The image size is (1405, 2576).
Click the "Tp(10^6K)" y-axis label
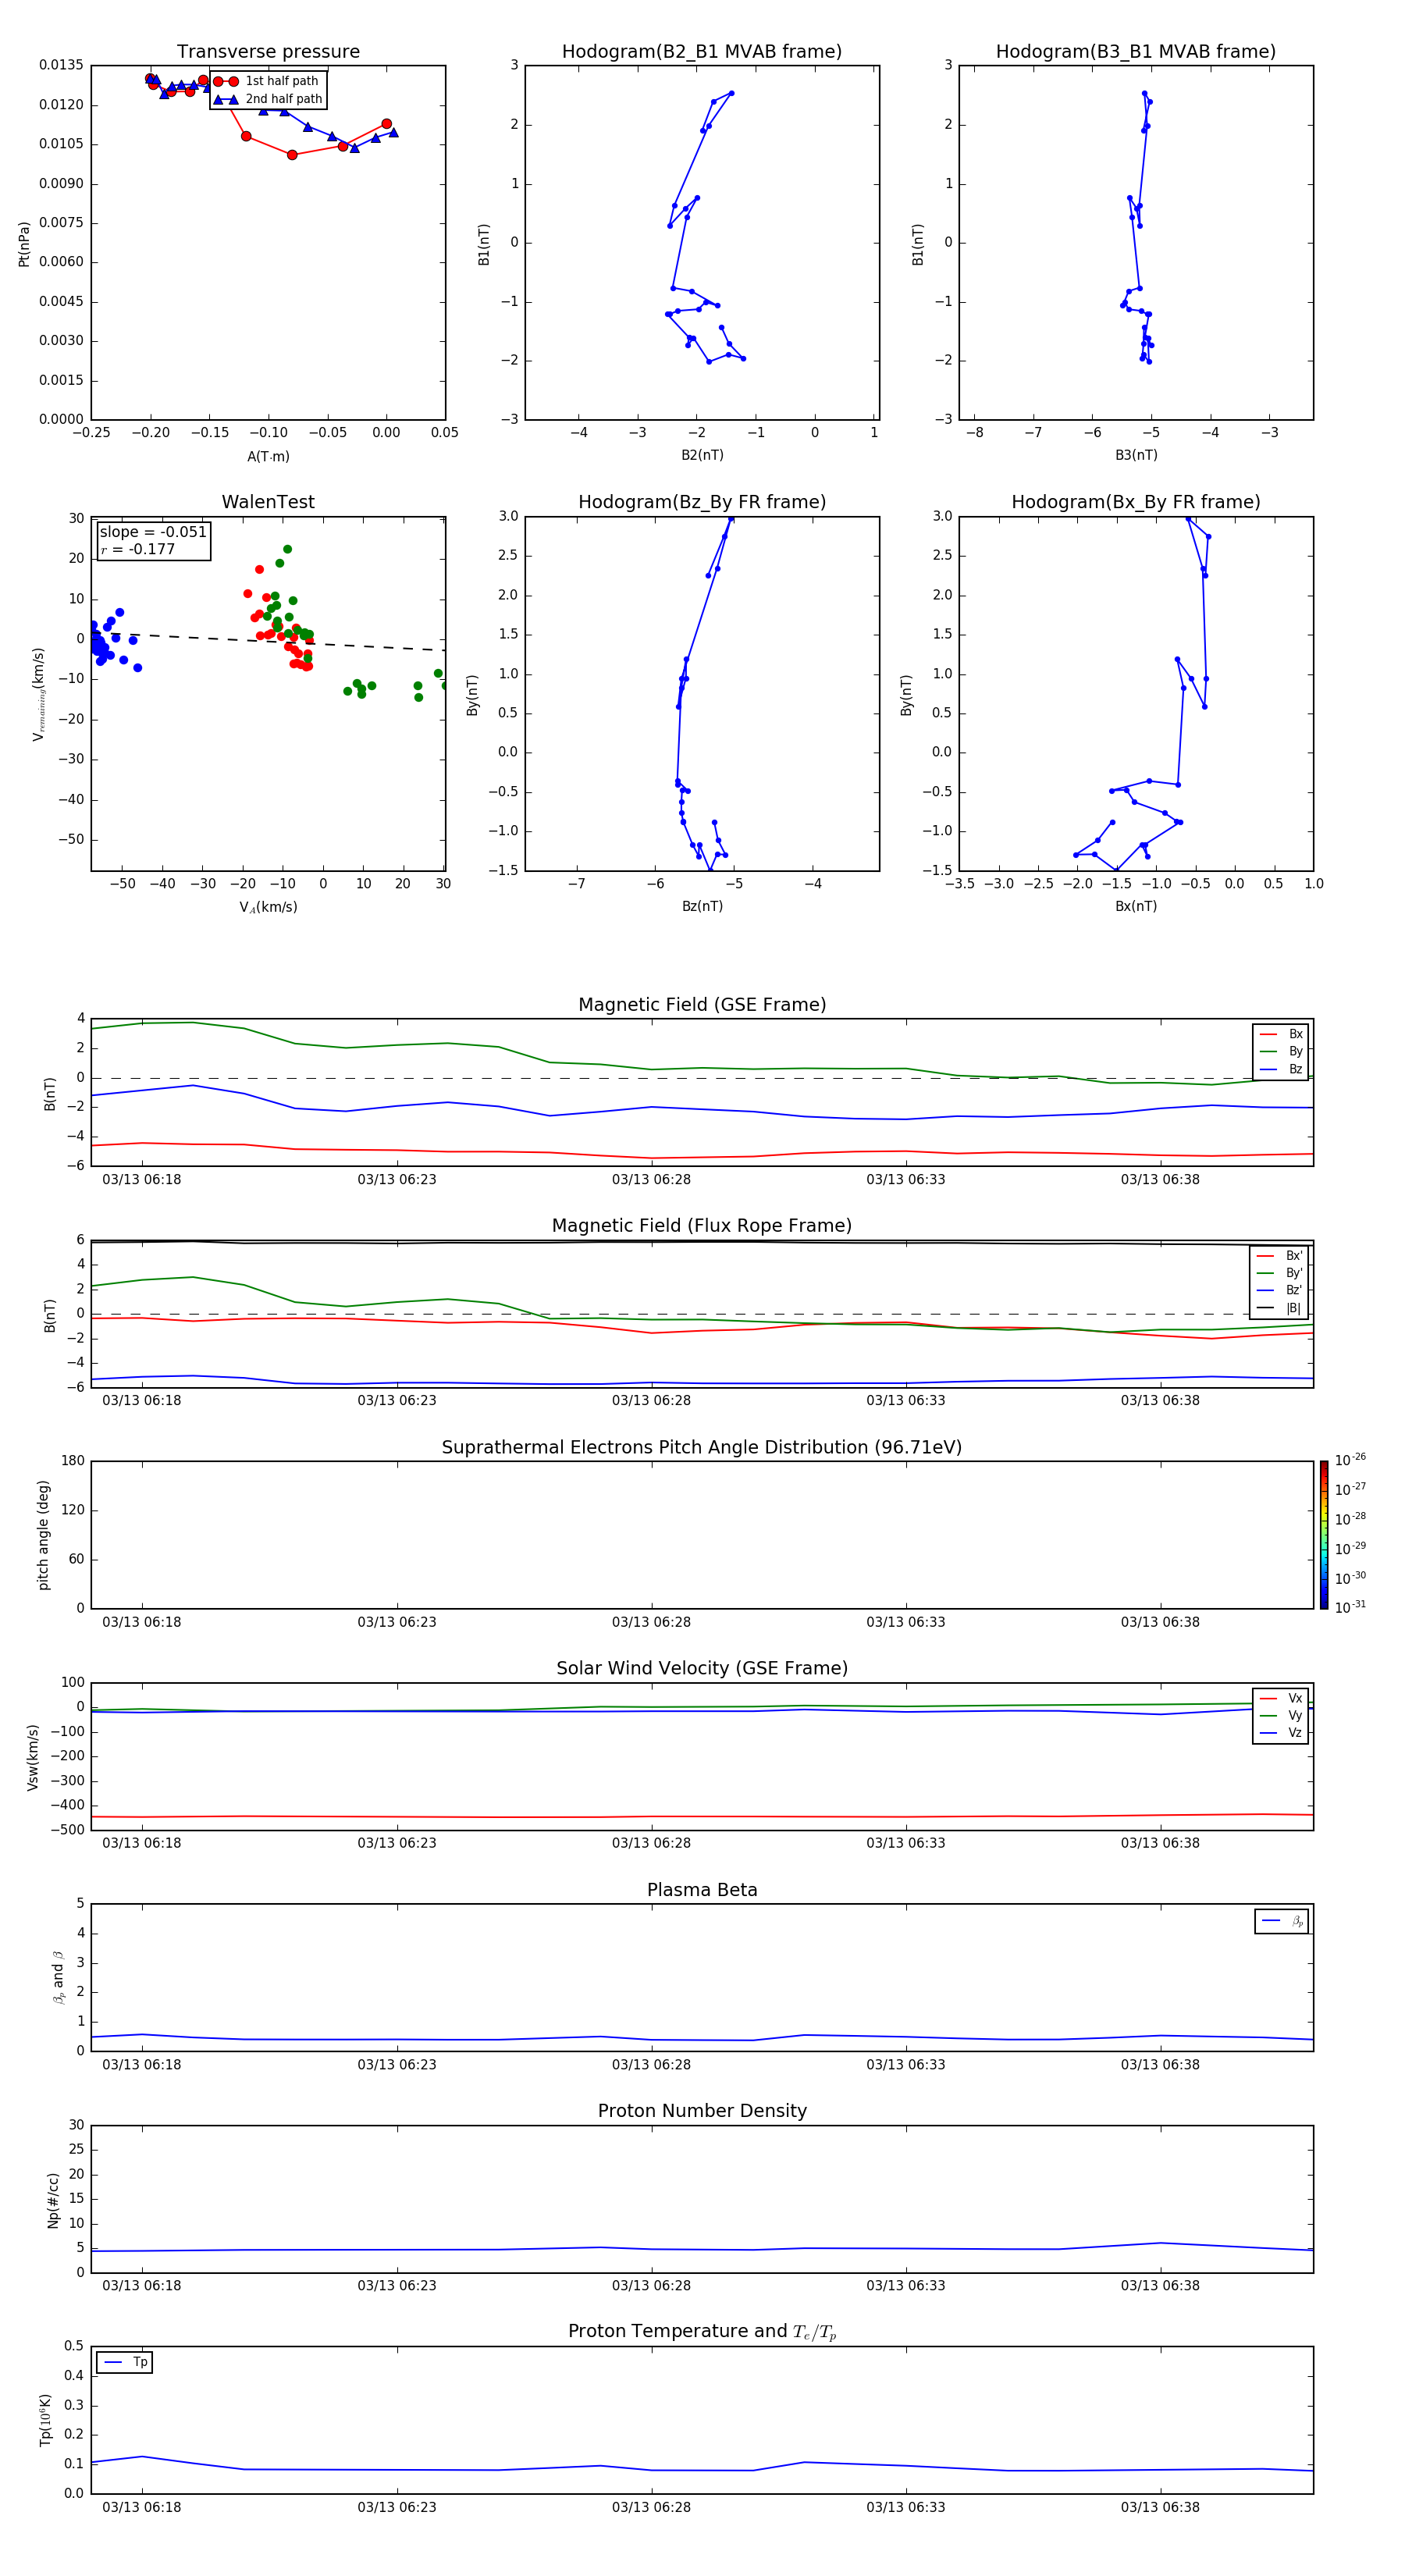tap(45, 2420)
